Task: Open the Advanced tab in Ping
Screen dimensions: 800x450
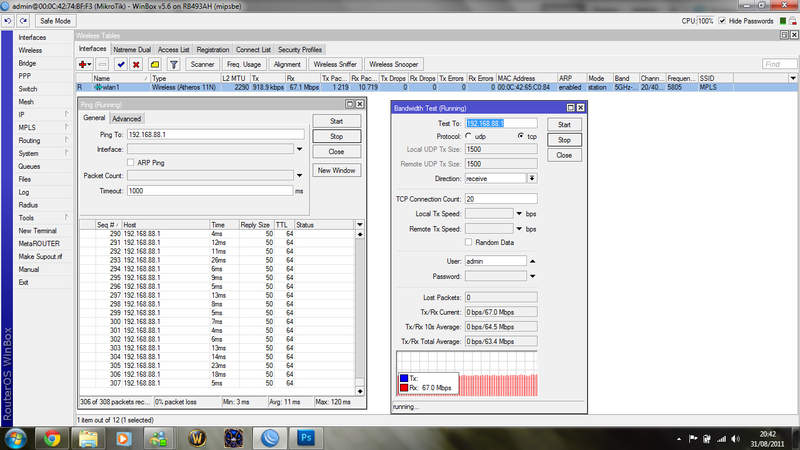Action: coord(126,119)
